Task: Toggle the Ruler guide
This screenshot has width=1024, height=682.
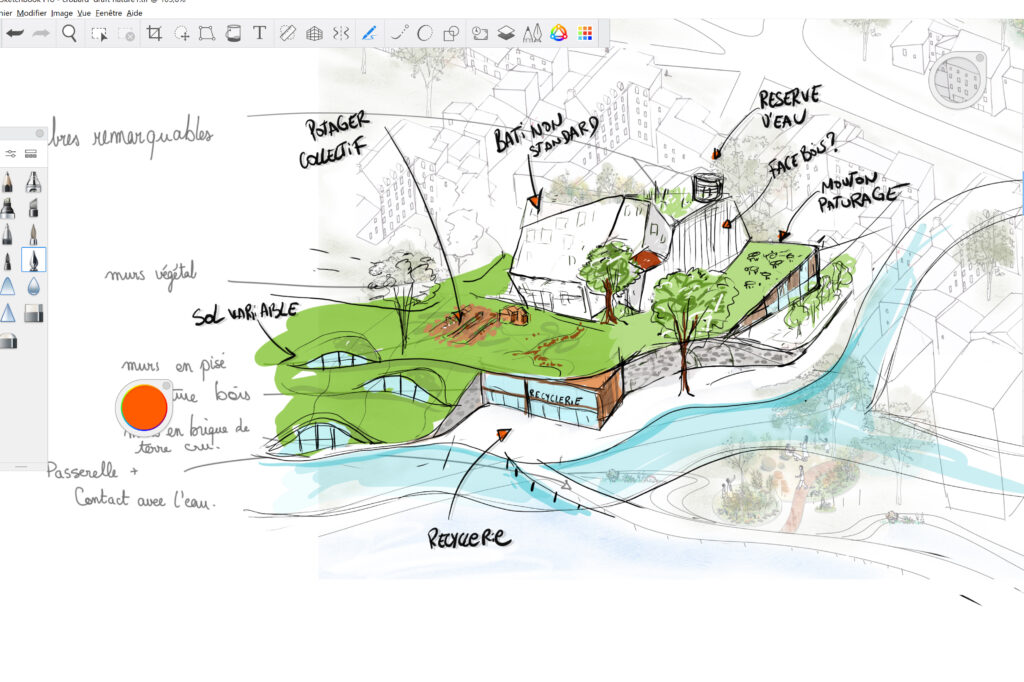Action: 287,33
